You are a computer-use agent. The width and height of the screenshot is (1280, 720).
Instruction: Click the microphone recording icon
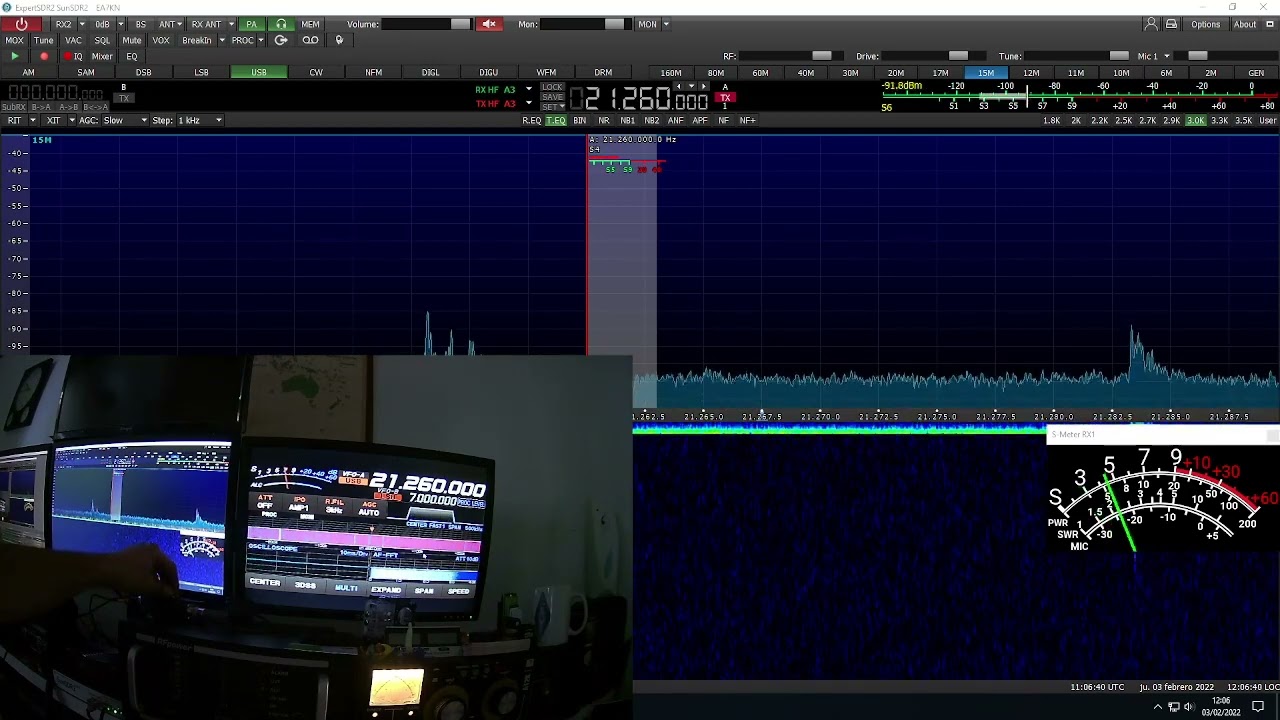339,40
